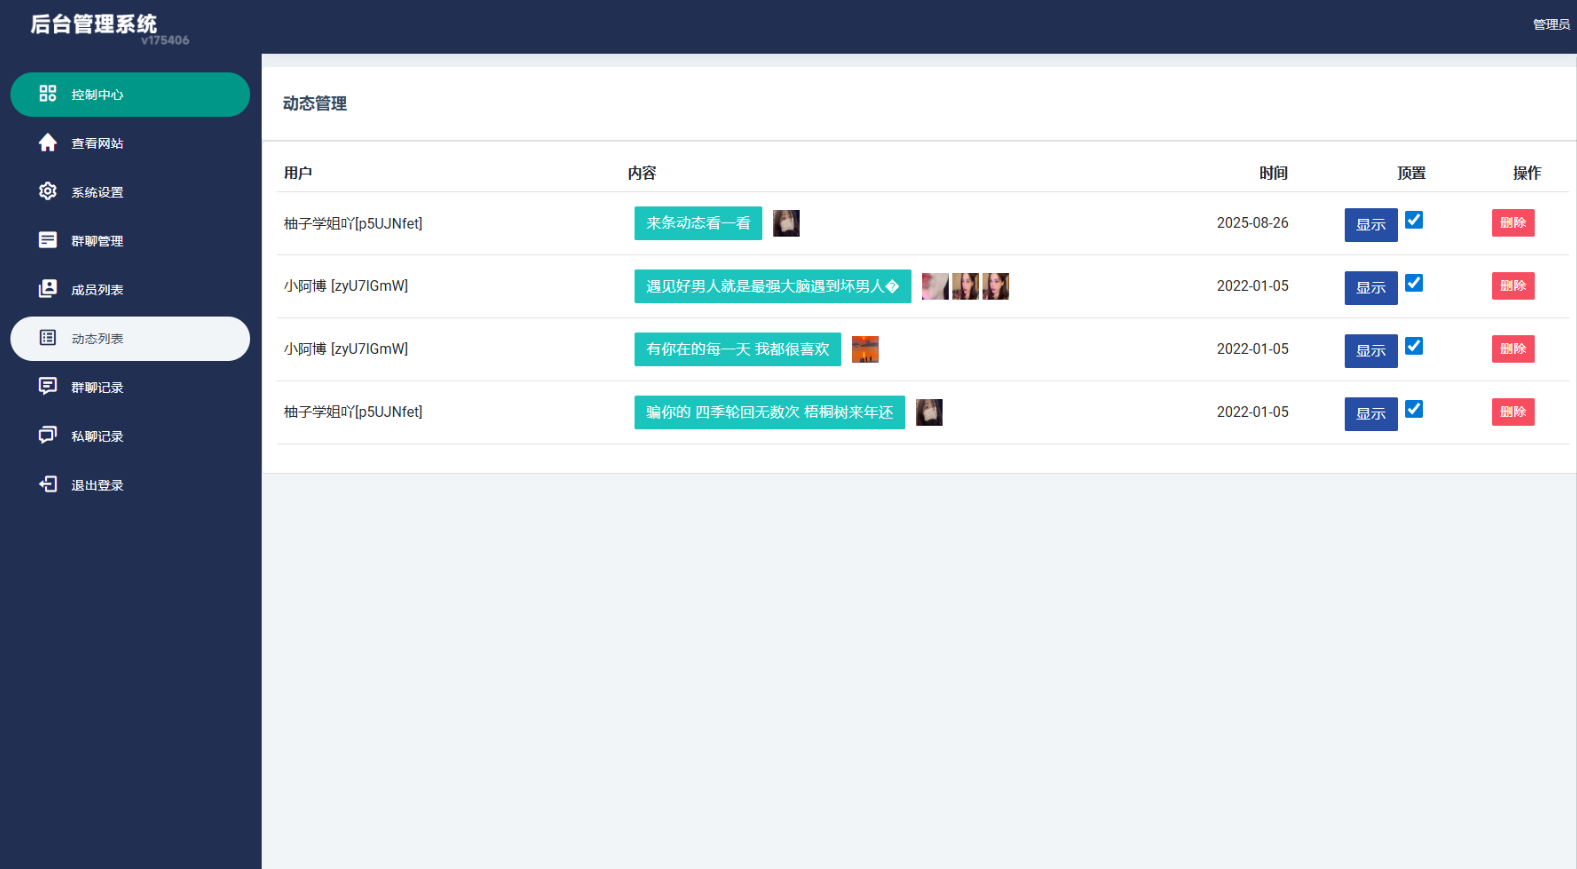
Task: Toggle 顶置 checkbox for 遇见好男人 post
Action: coord(1413,283)
